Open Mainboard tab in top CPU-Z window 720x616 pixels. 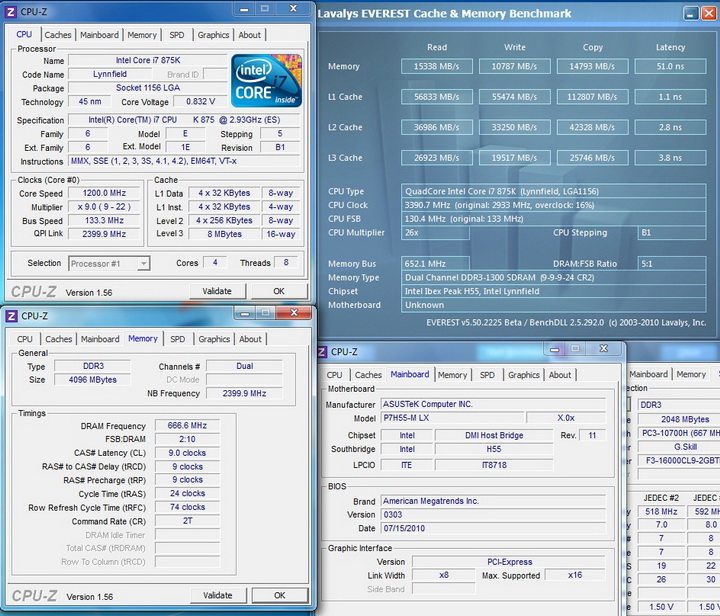[99, 35]
